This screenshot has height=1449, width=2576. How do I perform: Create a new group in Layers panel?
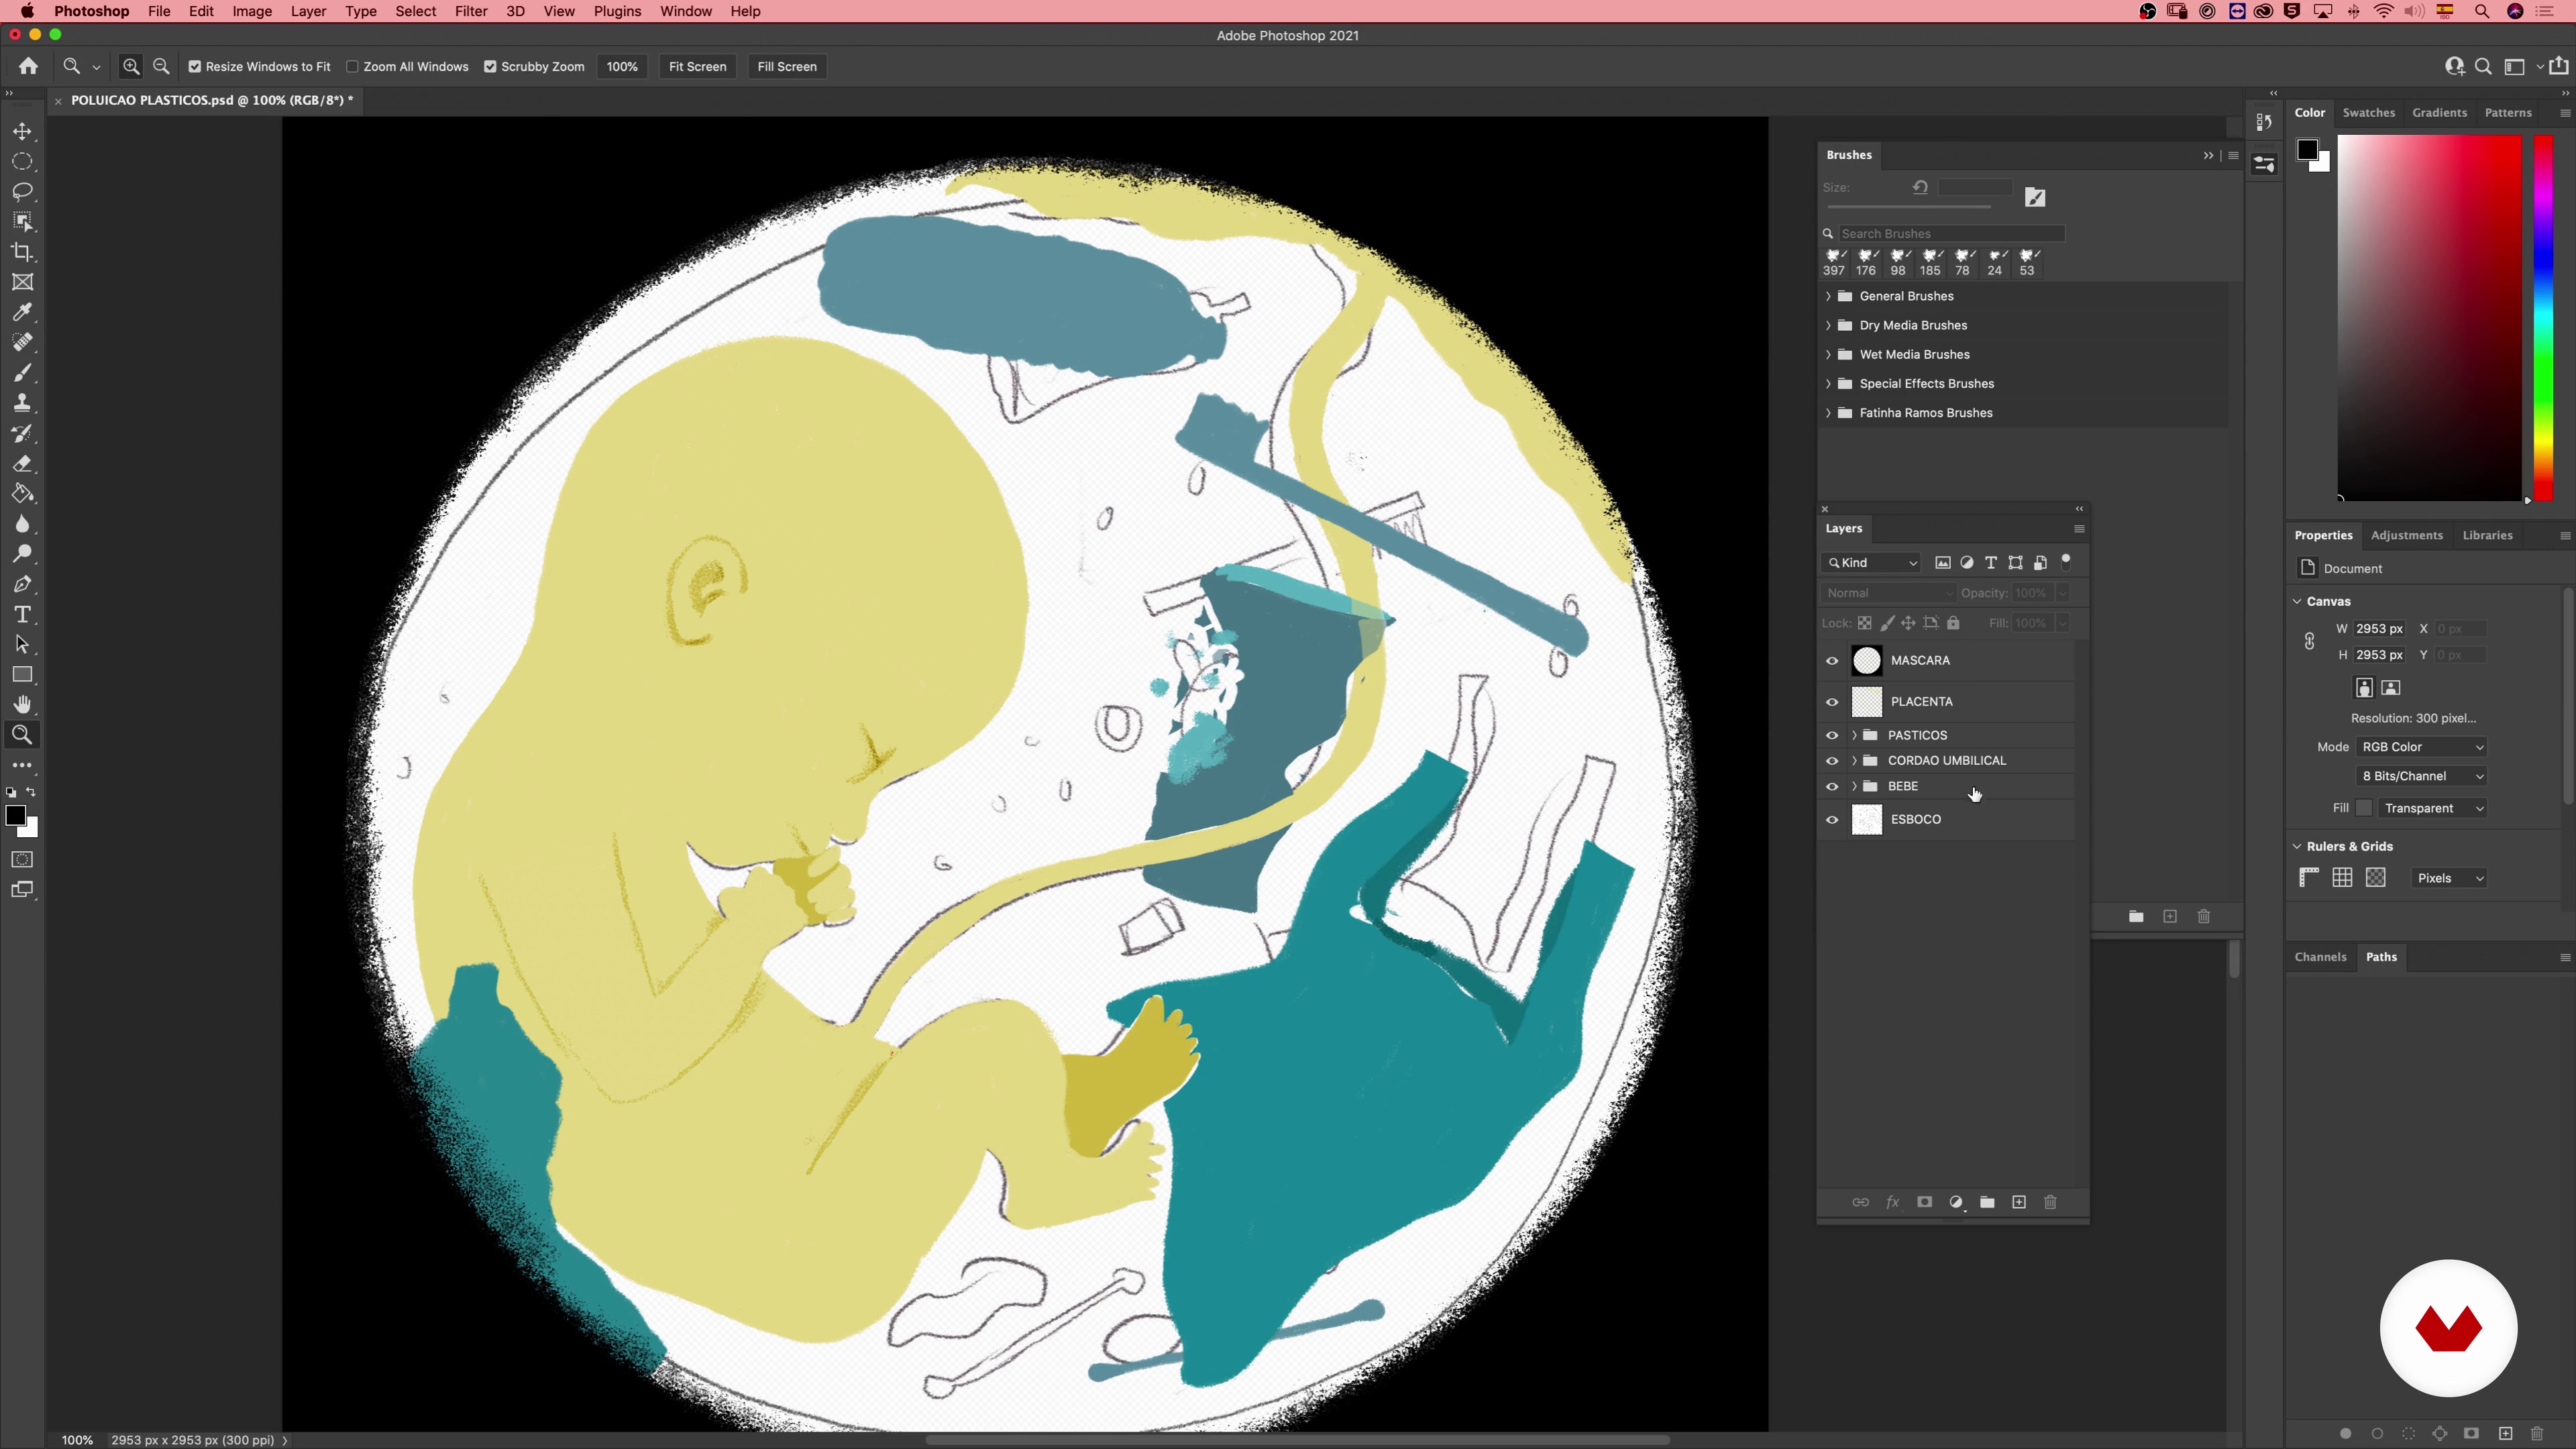click(1987, 1202)
